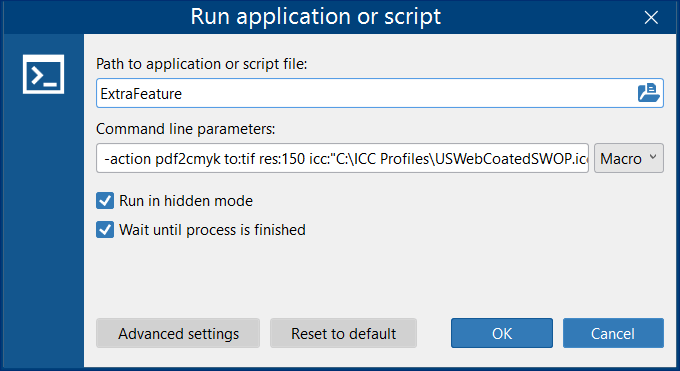Close the Run application or script dialog
The width and height of the screenshot is (680, 371).
[651, 17]
